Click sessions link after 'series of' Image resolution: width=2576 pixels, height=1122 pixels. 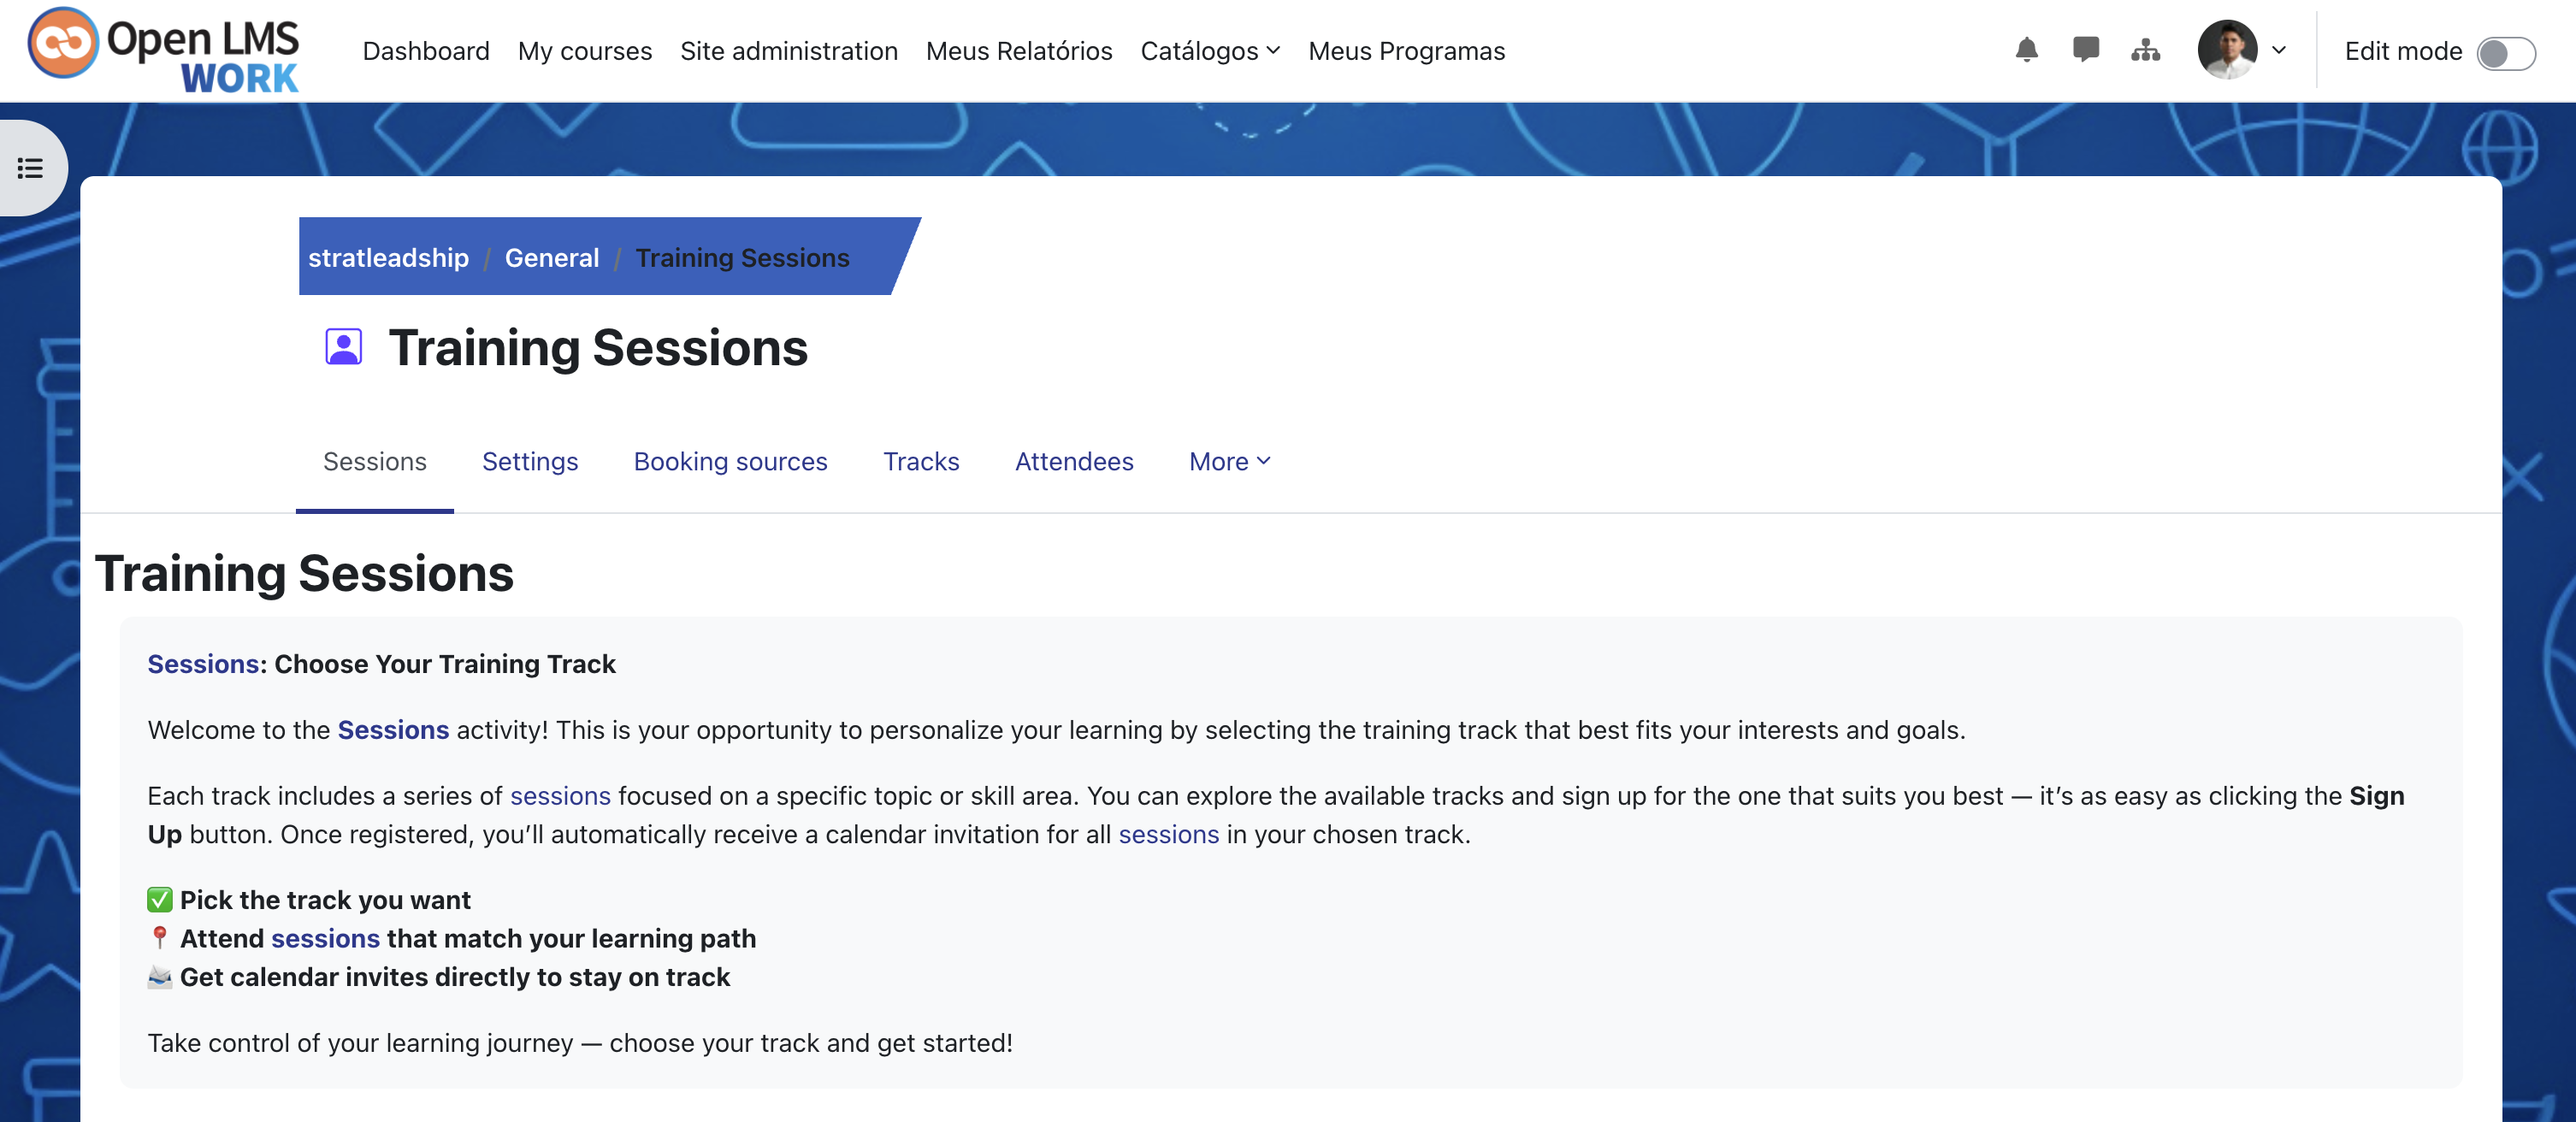pos(560,796)
